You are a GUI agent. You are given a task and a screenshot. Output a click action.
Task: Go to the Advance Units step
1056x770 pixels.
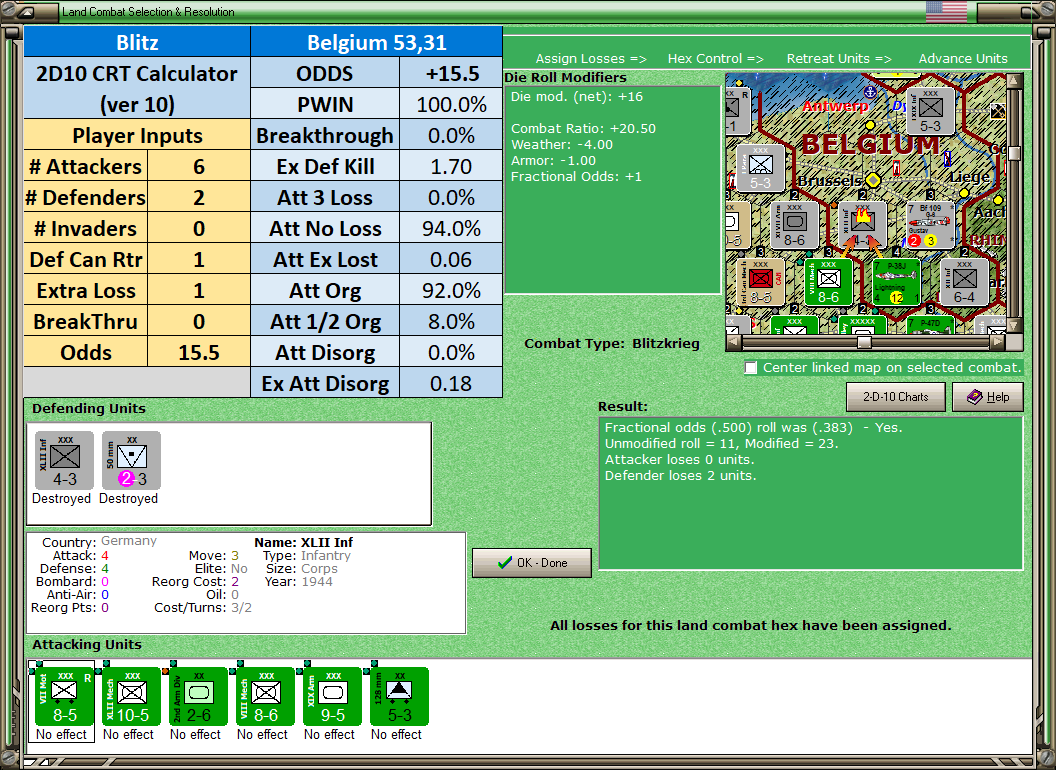click(x=963, y=59)
